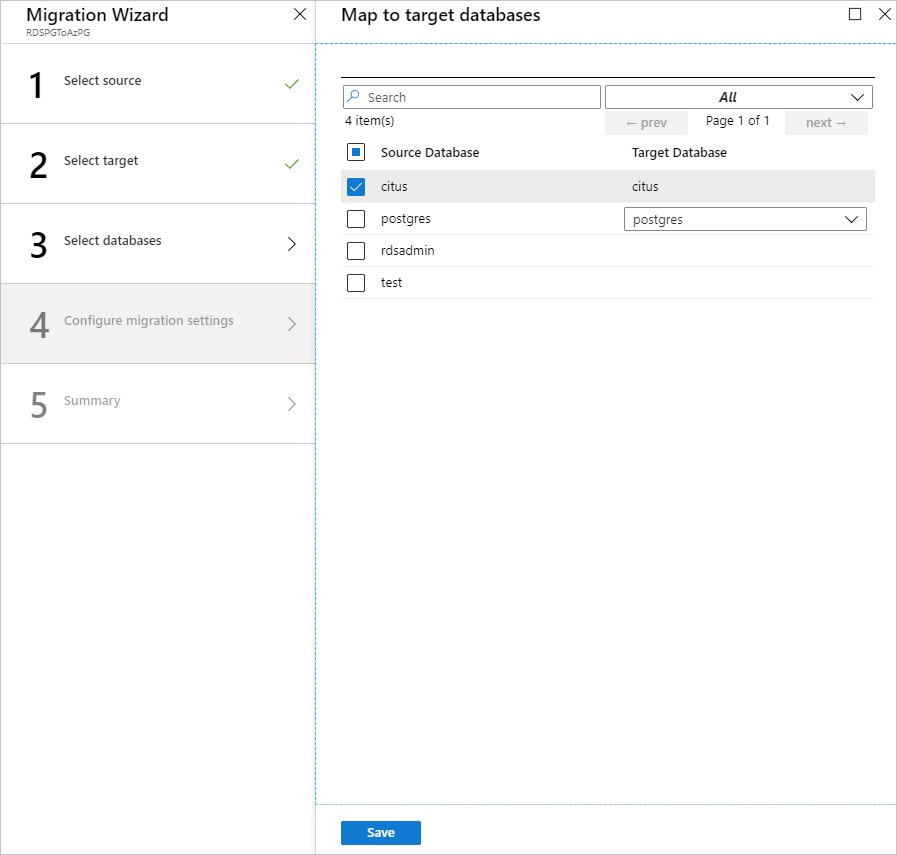
Task: Uncheck the citus source database
Action: click(356, 187)
